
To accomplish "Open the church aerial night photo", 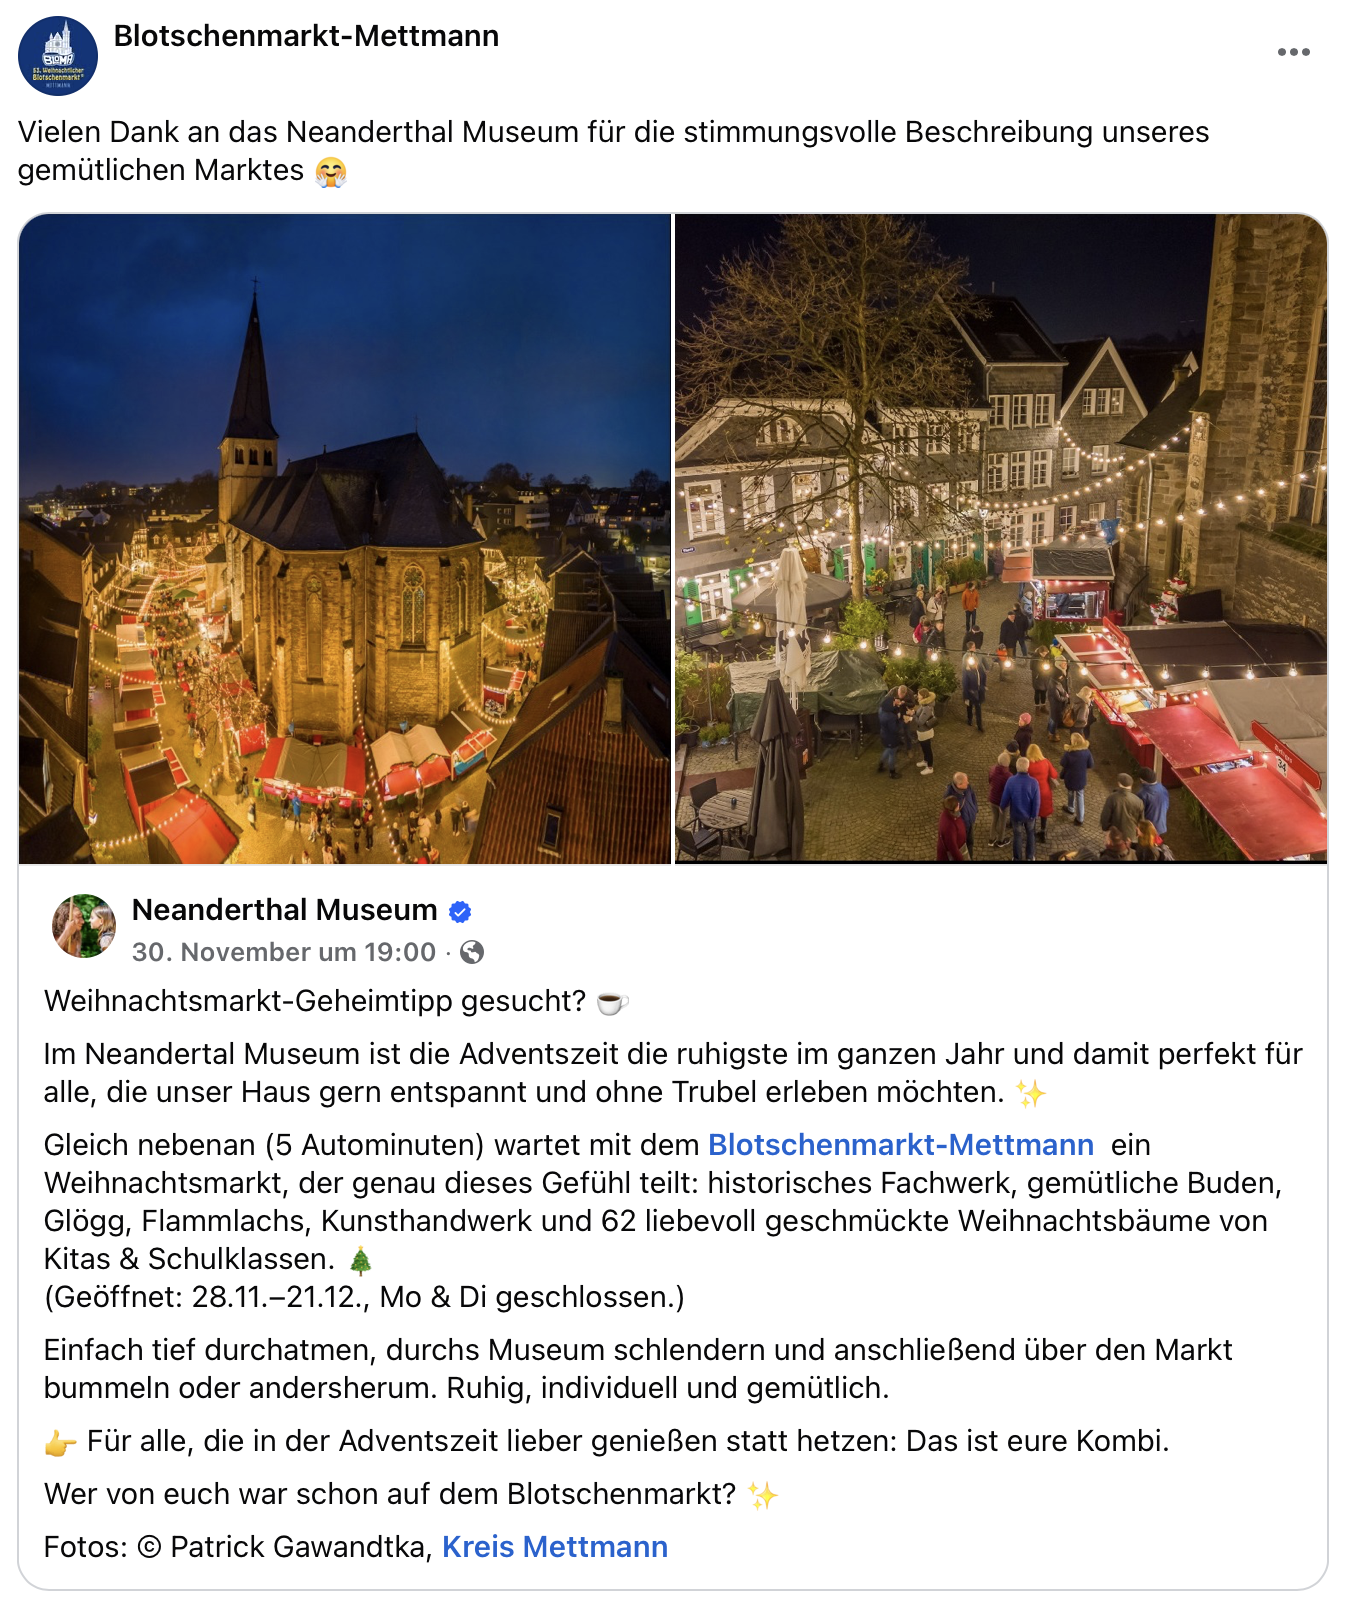I will point(345,538).
